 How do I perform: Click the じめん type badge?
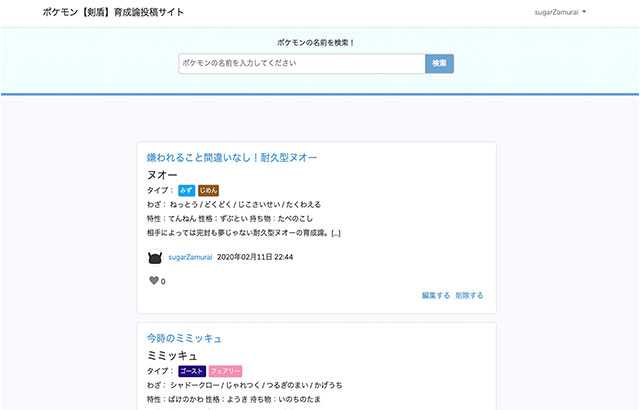208,191
